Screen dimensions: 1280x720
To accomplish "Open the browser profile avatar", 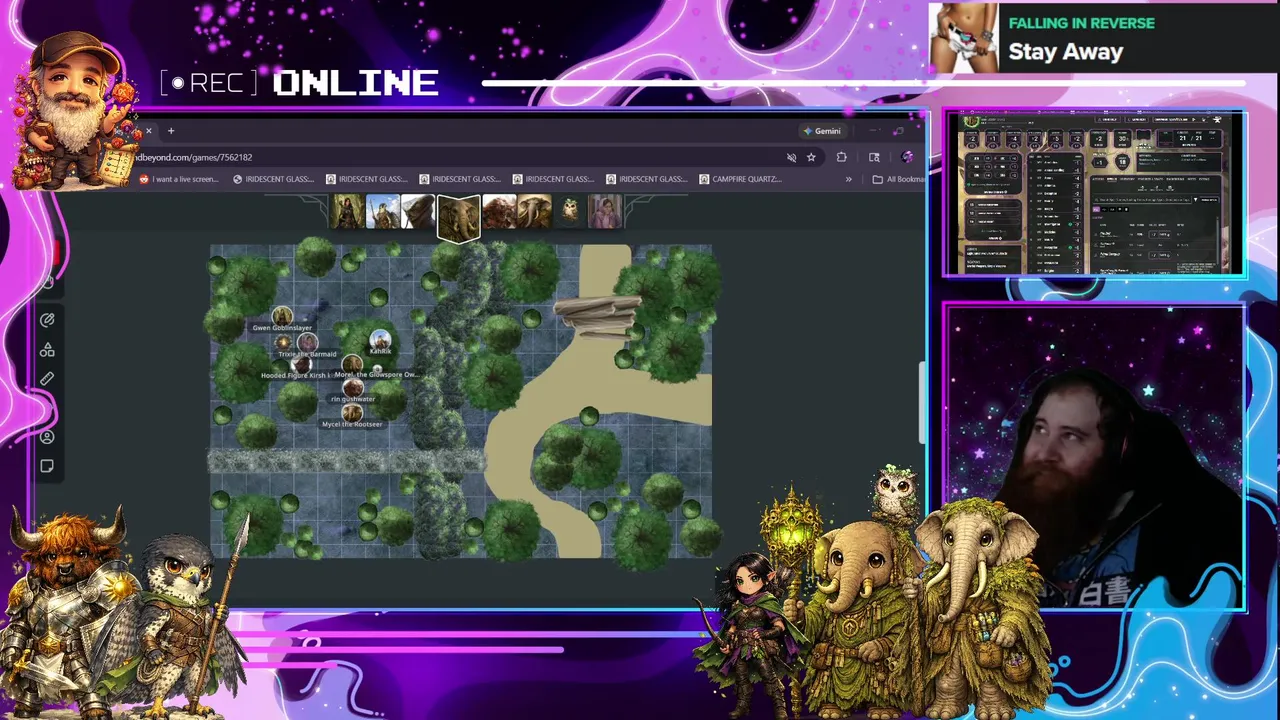I will click(x=907, y=157).
